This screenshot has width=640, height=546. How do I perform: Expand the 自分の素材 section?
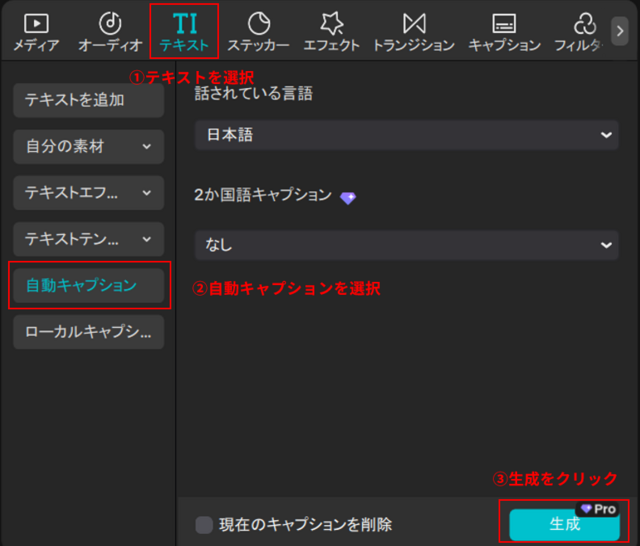[88, 146]
